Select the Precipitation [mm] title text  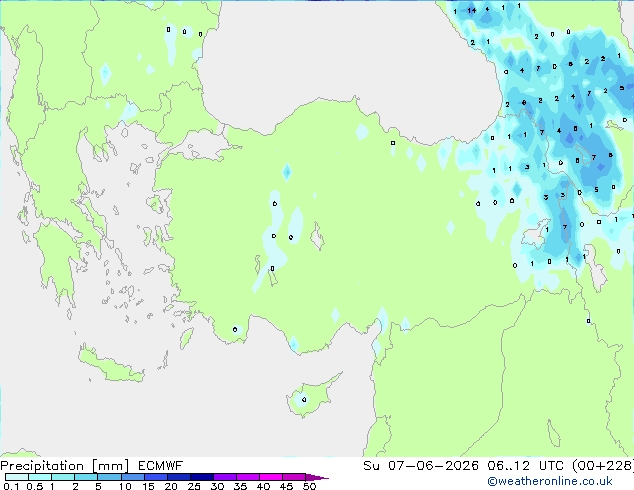pyautogui.click(x=65, y=466)
